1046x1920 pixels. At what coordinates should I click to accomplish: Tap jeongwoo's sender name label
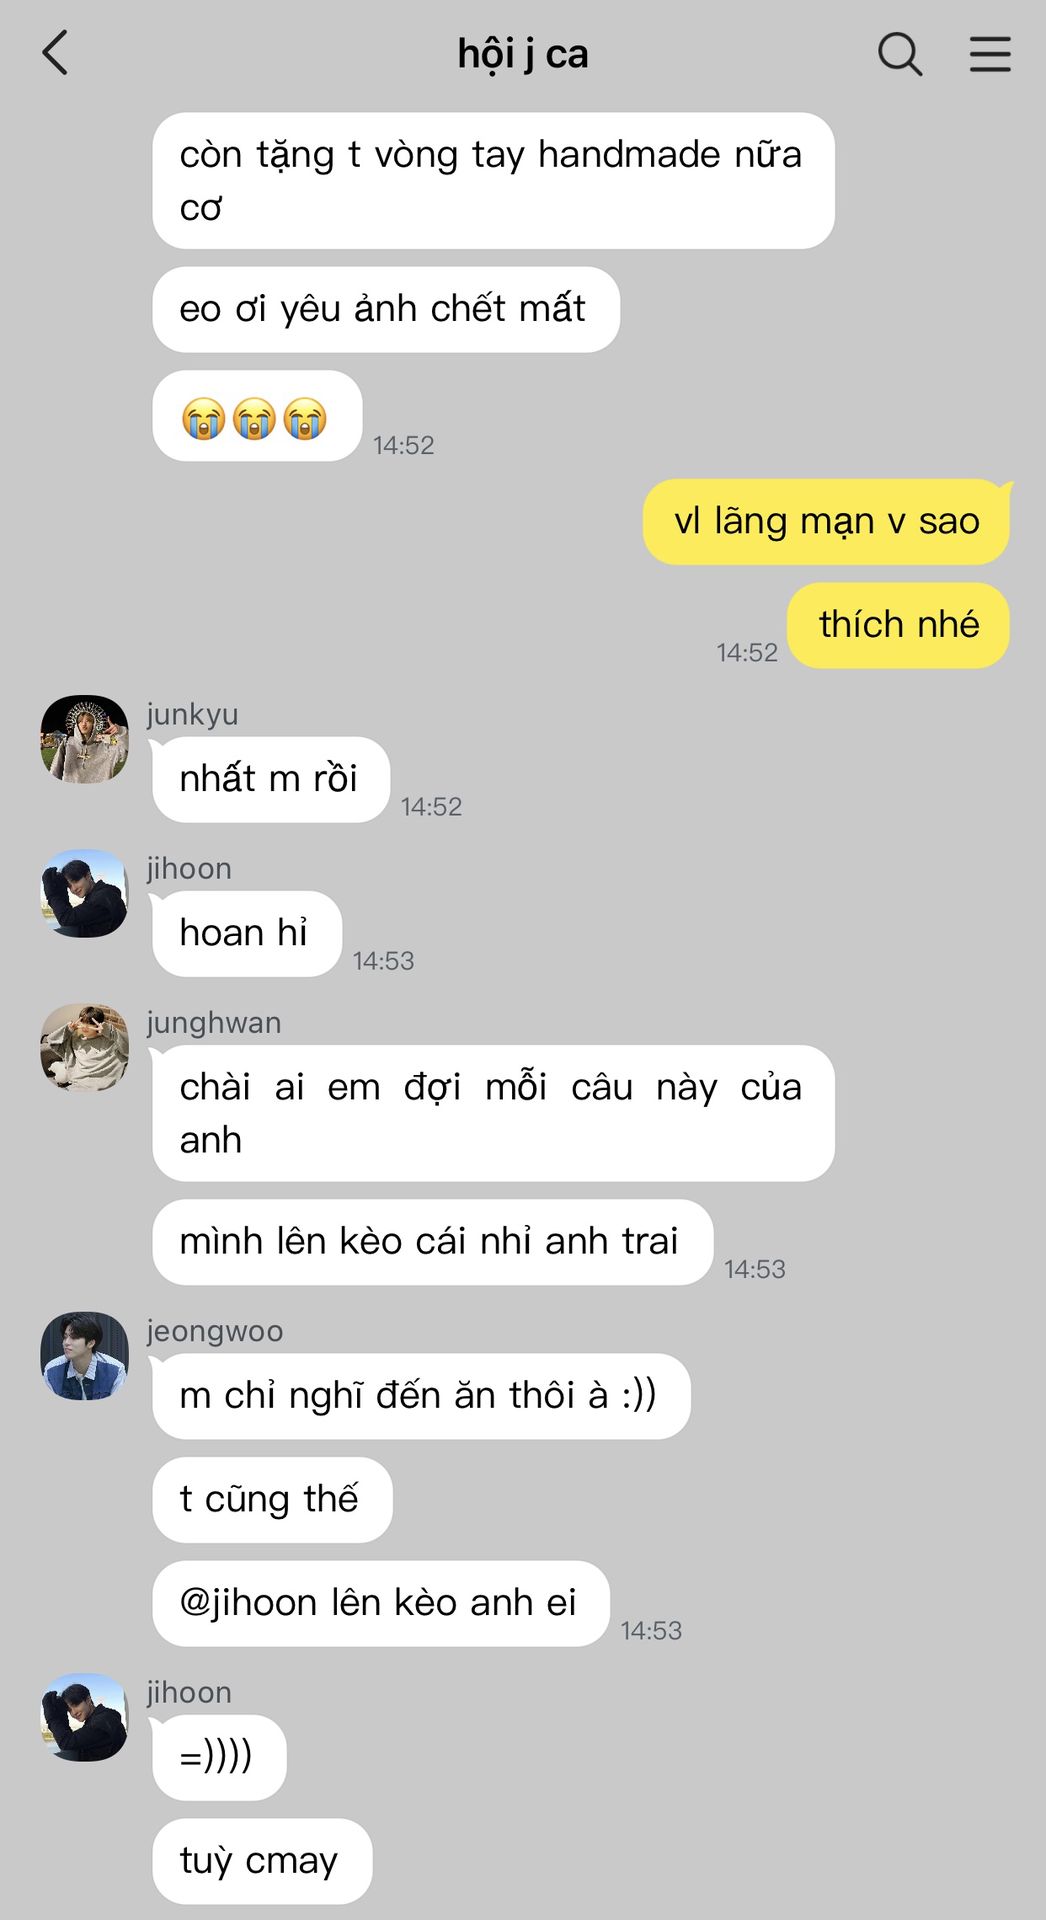pyautogui.click(x=215, y=1331)
